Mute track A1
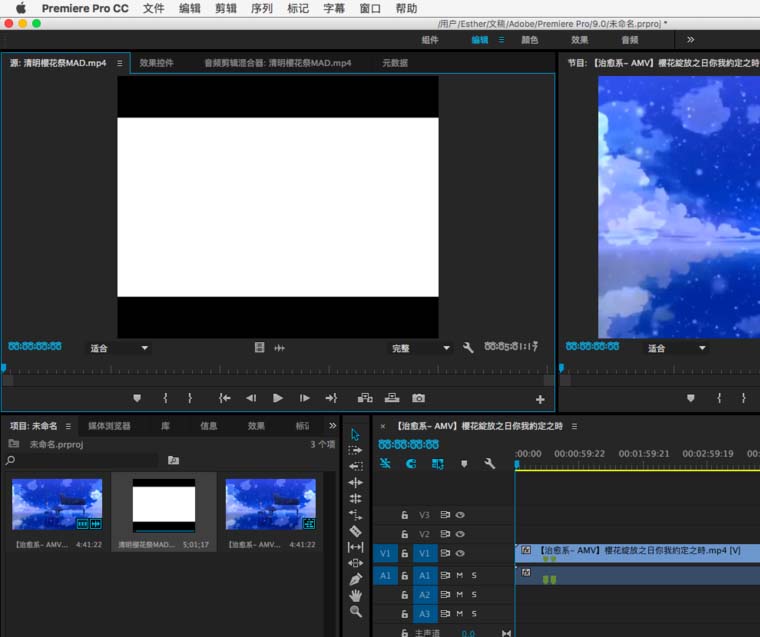This screenshot has height=637, width=760. [459, 575]
